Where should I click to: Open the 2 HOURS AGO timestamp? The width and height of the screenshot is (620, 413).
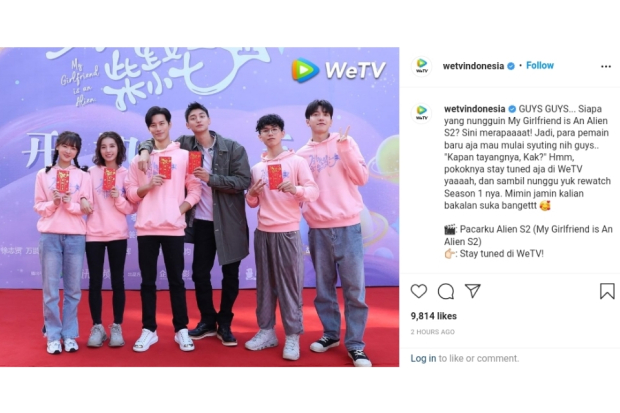(433, 332)
